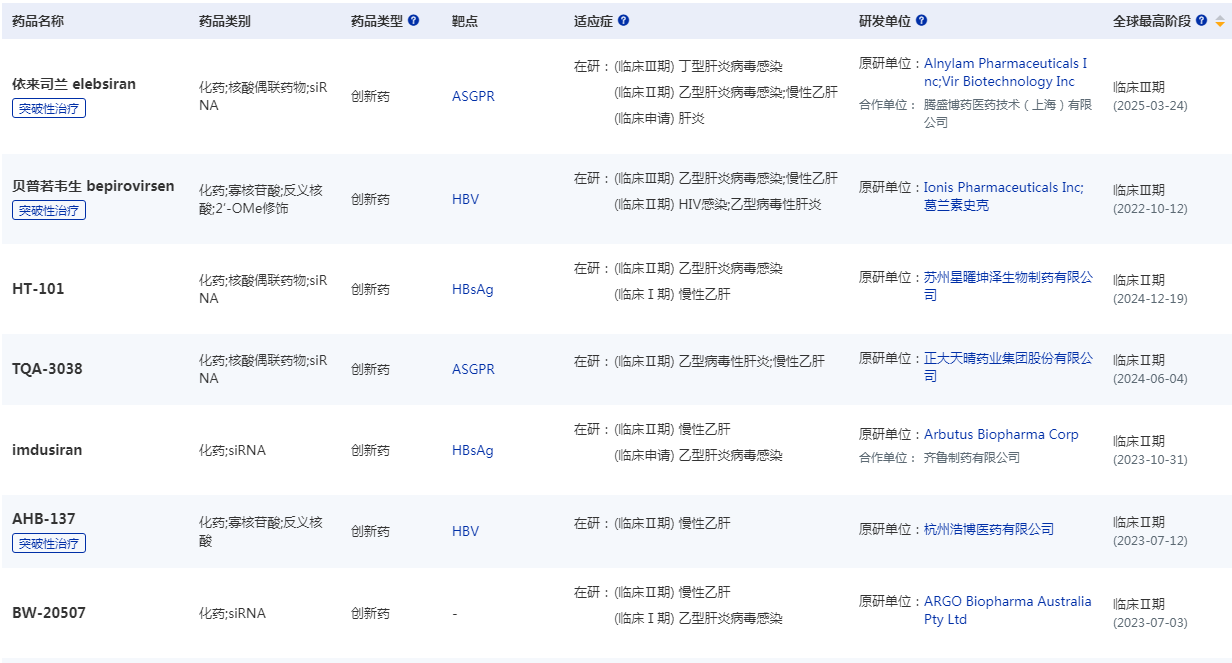
Task: Click 丁型肝炎病毒感染 indication for elebsiran
Action: point(731,66)
